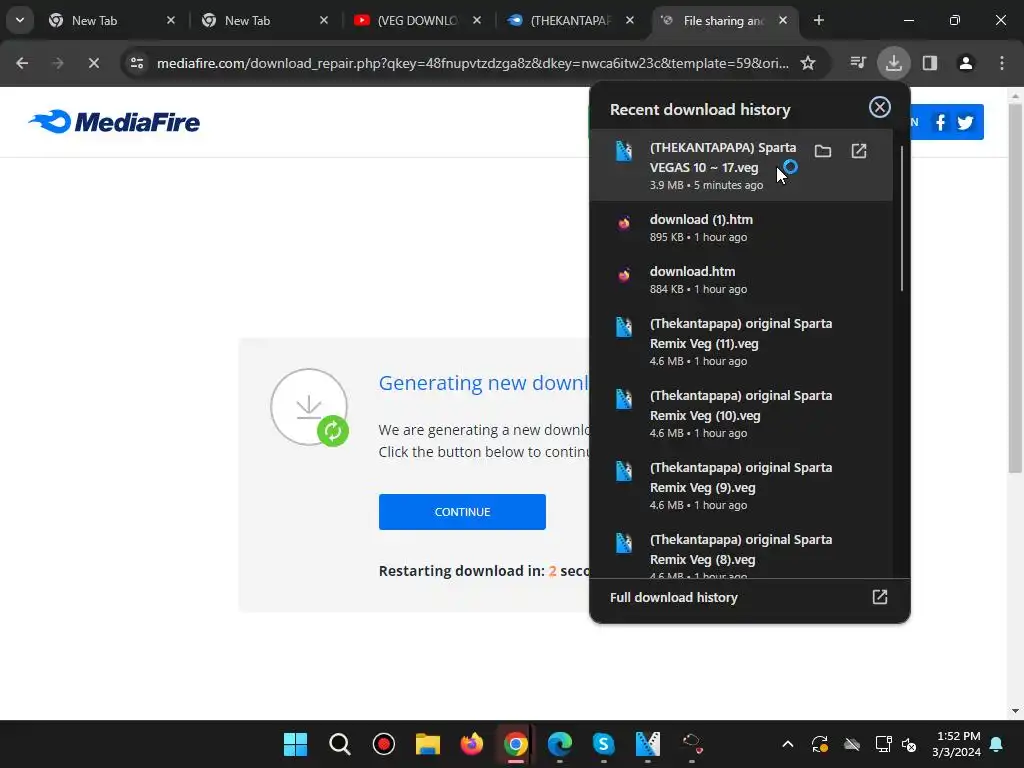The height and width of the screenshot is (768, 1024).
Task: Switch to the YouTube VEG DOWNLO tab
Action: click(x=417, y=21)
